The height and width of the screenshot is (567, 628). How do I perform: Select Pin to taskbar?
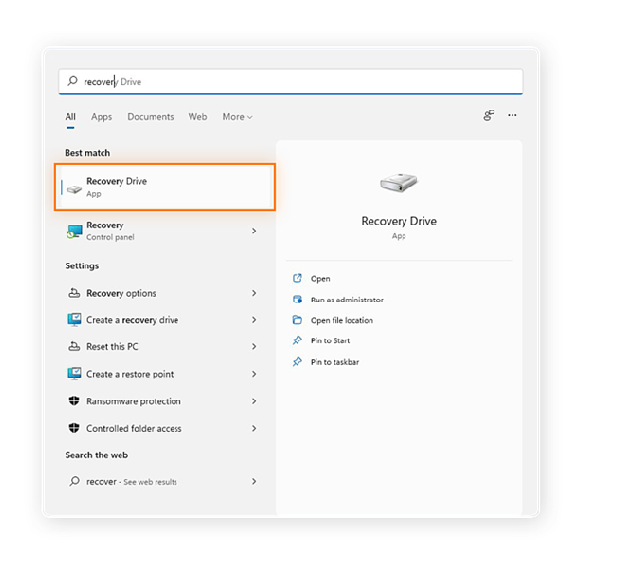335,362
